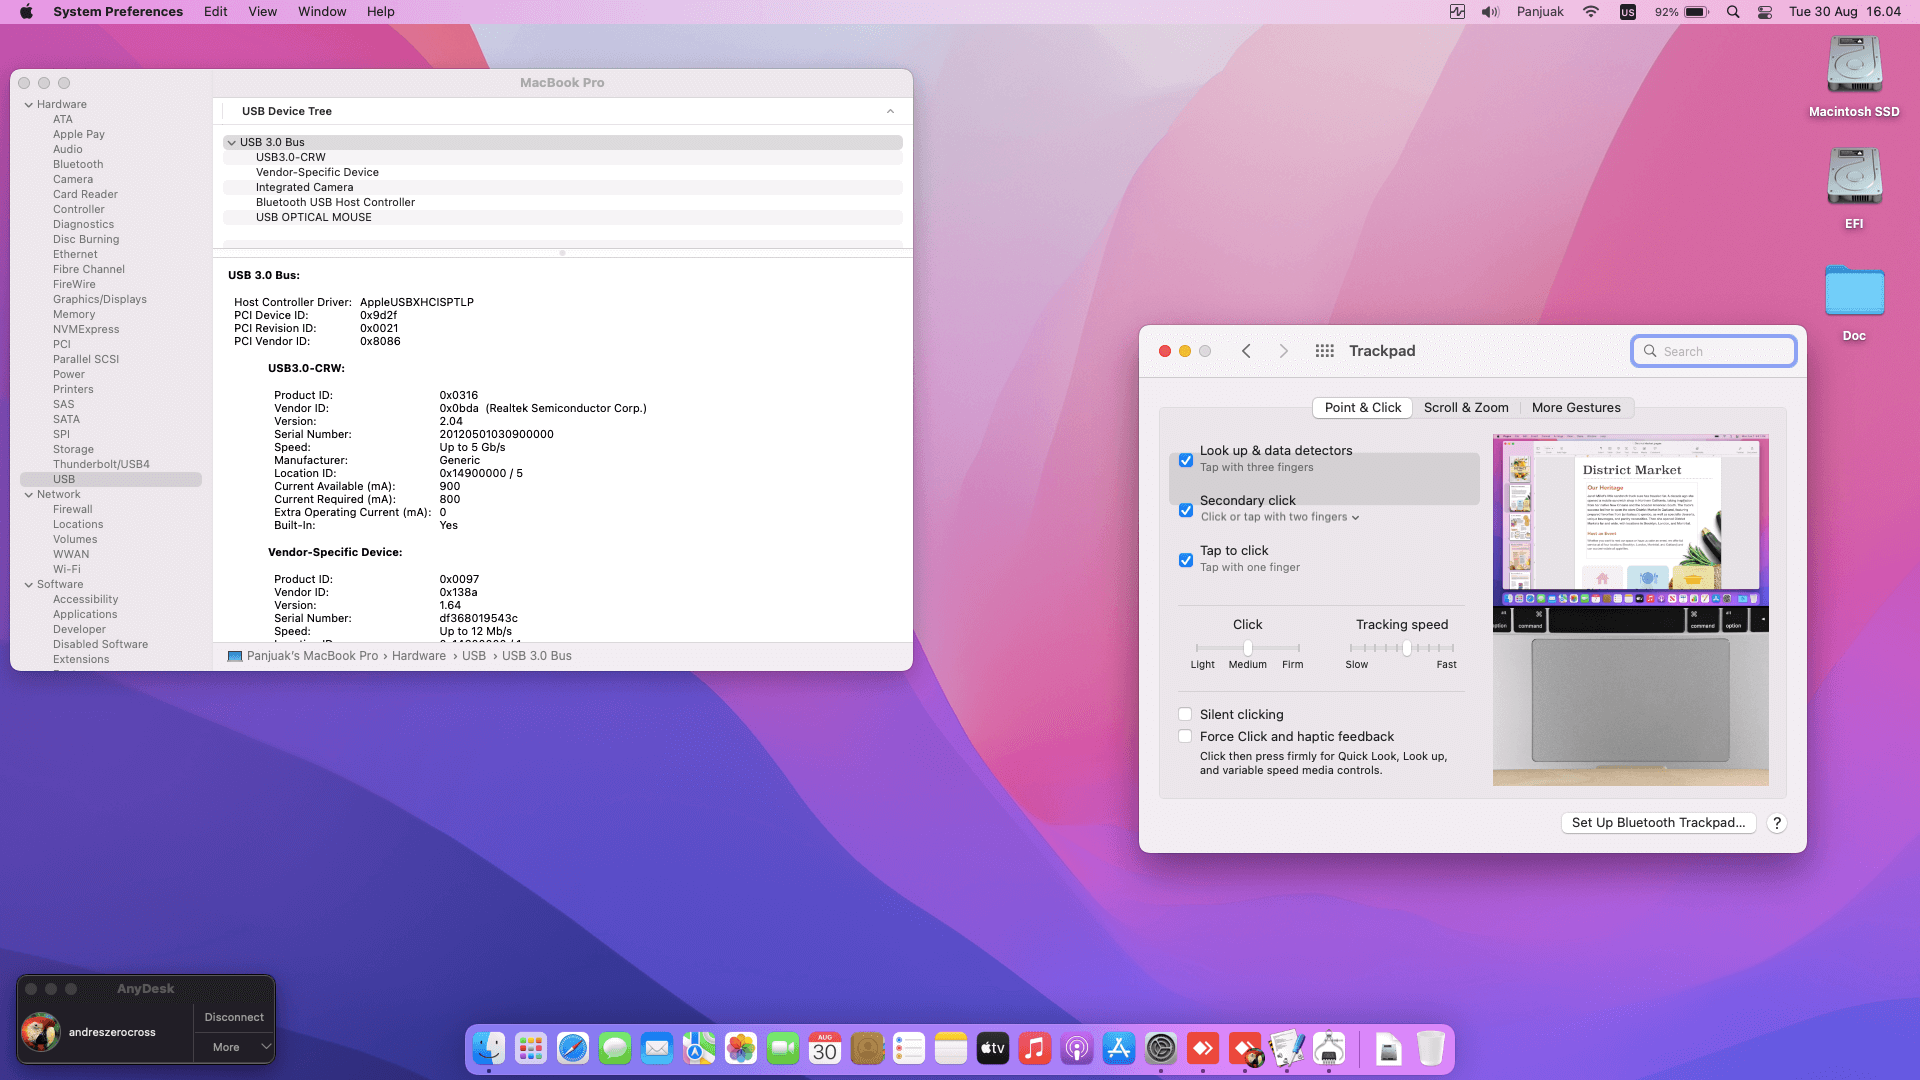This screenshot has width=1920, height=1080.
Task: Click the back arrow in Trackpad window
Action: [1246, 351]
